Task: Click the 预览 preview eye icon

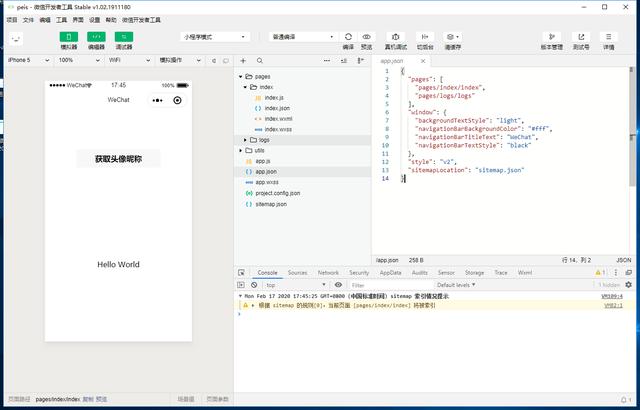Action: click(x=367, y=37)
